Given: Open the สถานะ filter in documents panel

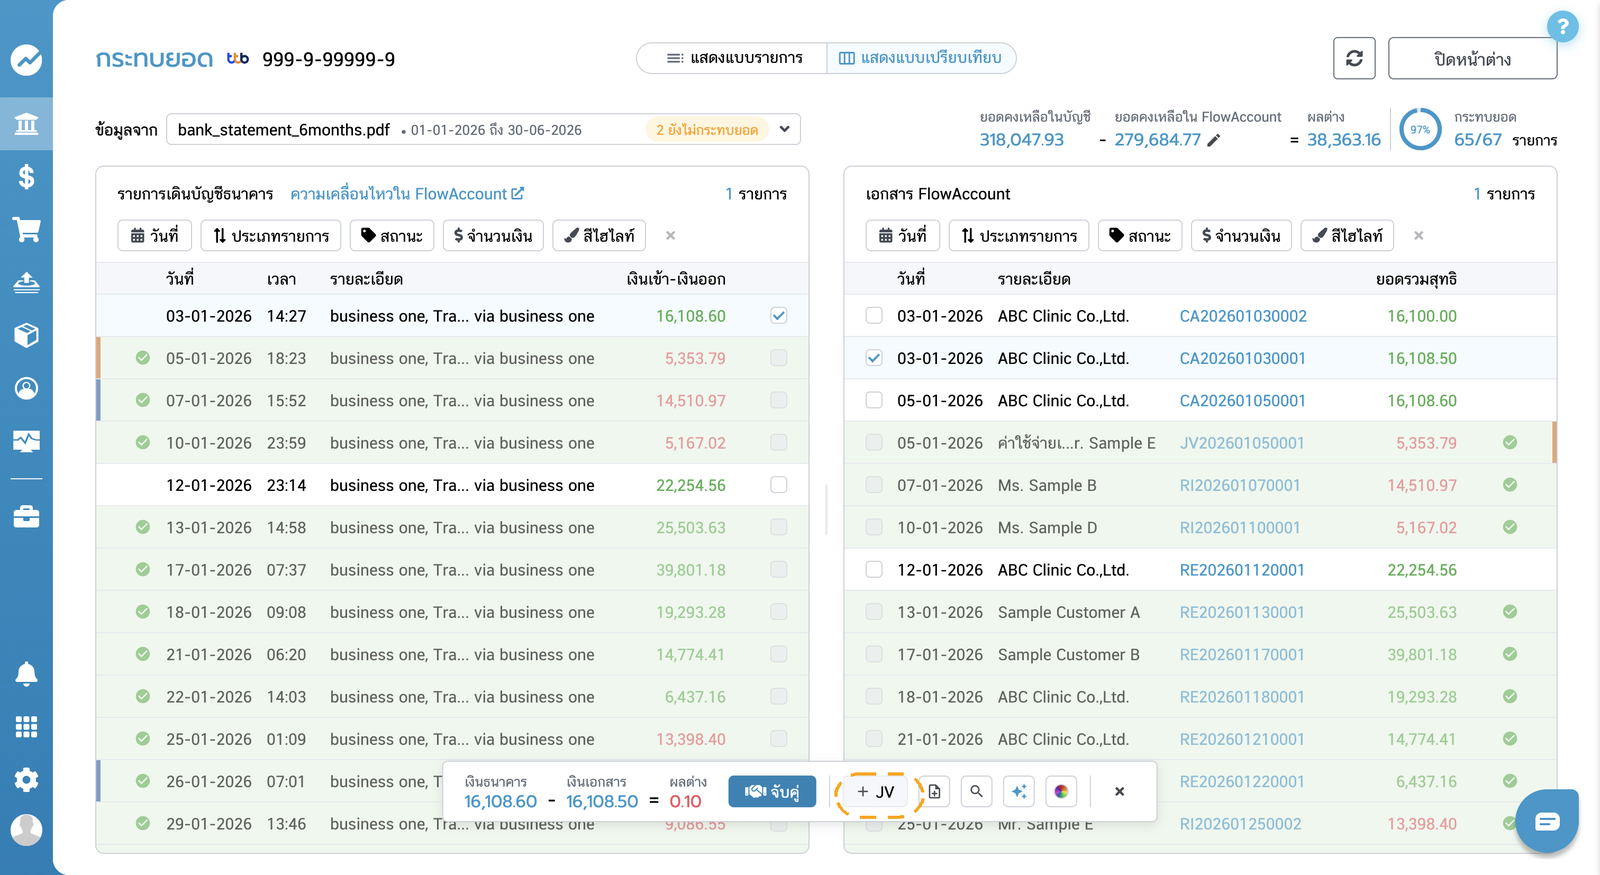Looking at the screenshot, I should tap(1140, 236).
